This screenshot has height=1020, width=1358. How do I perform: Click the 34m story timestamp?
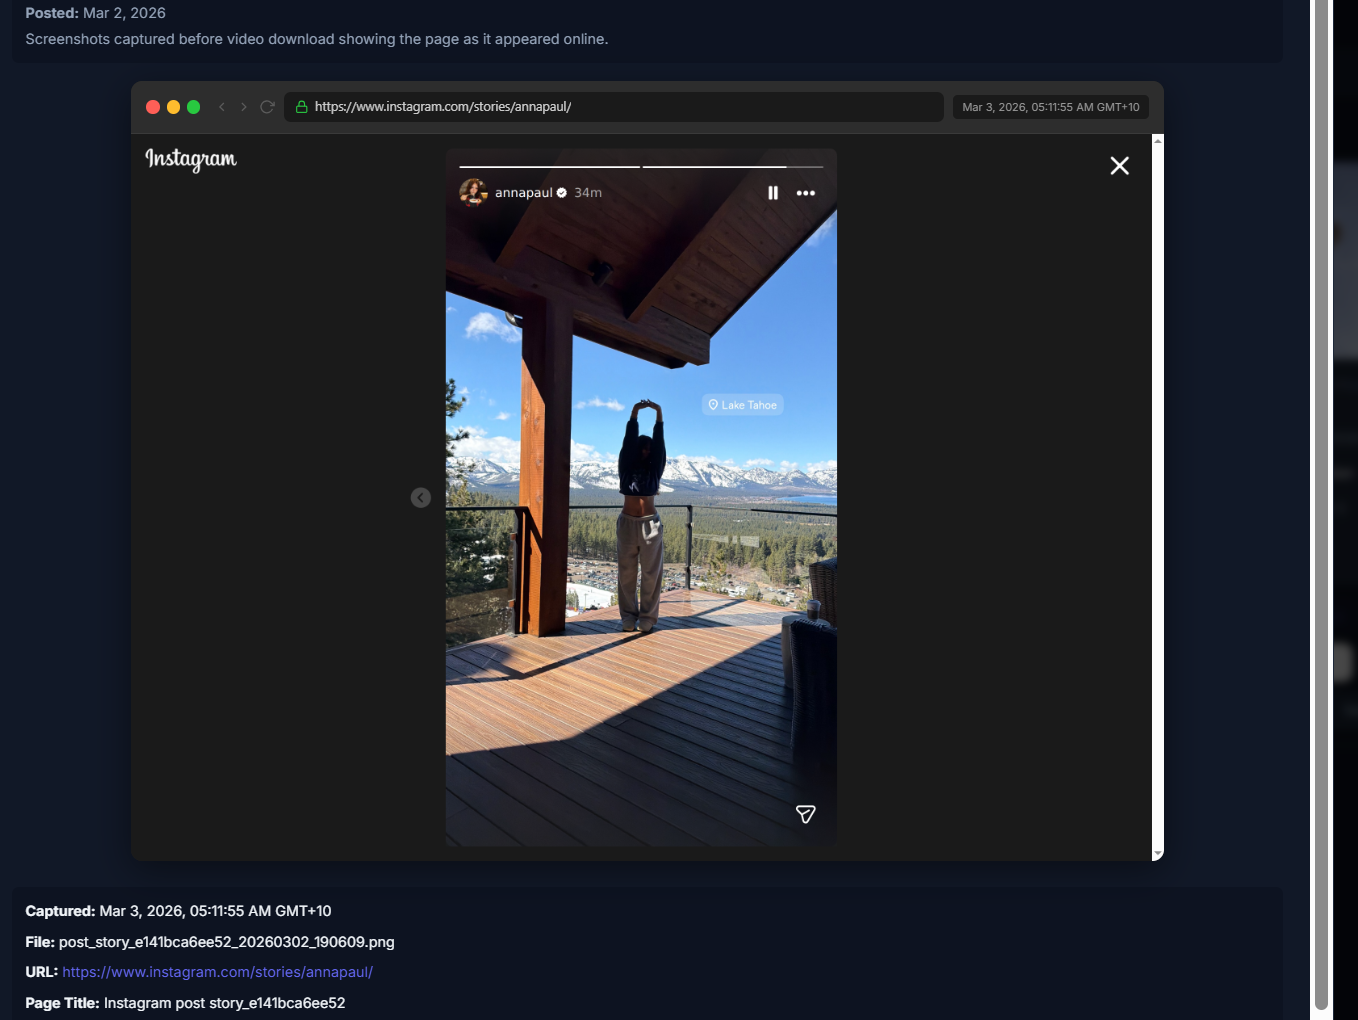click(587, 192)
